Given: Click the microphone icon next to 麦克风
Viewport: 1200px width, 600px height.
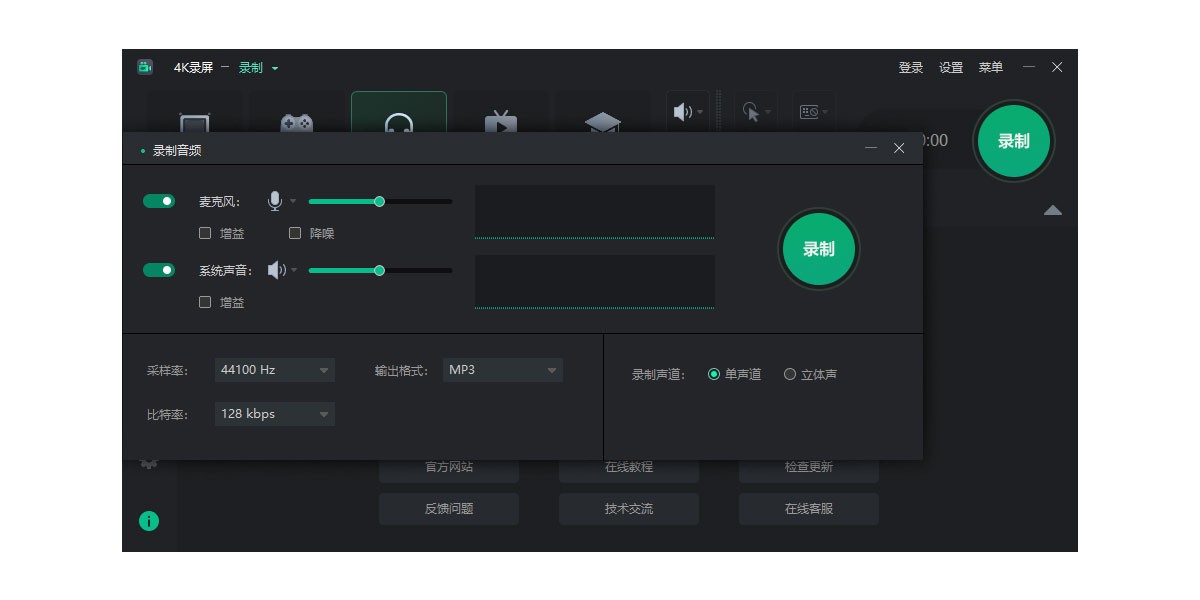Looking at the screenshot, I should tap(275, 201).
